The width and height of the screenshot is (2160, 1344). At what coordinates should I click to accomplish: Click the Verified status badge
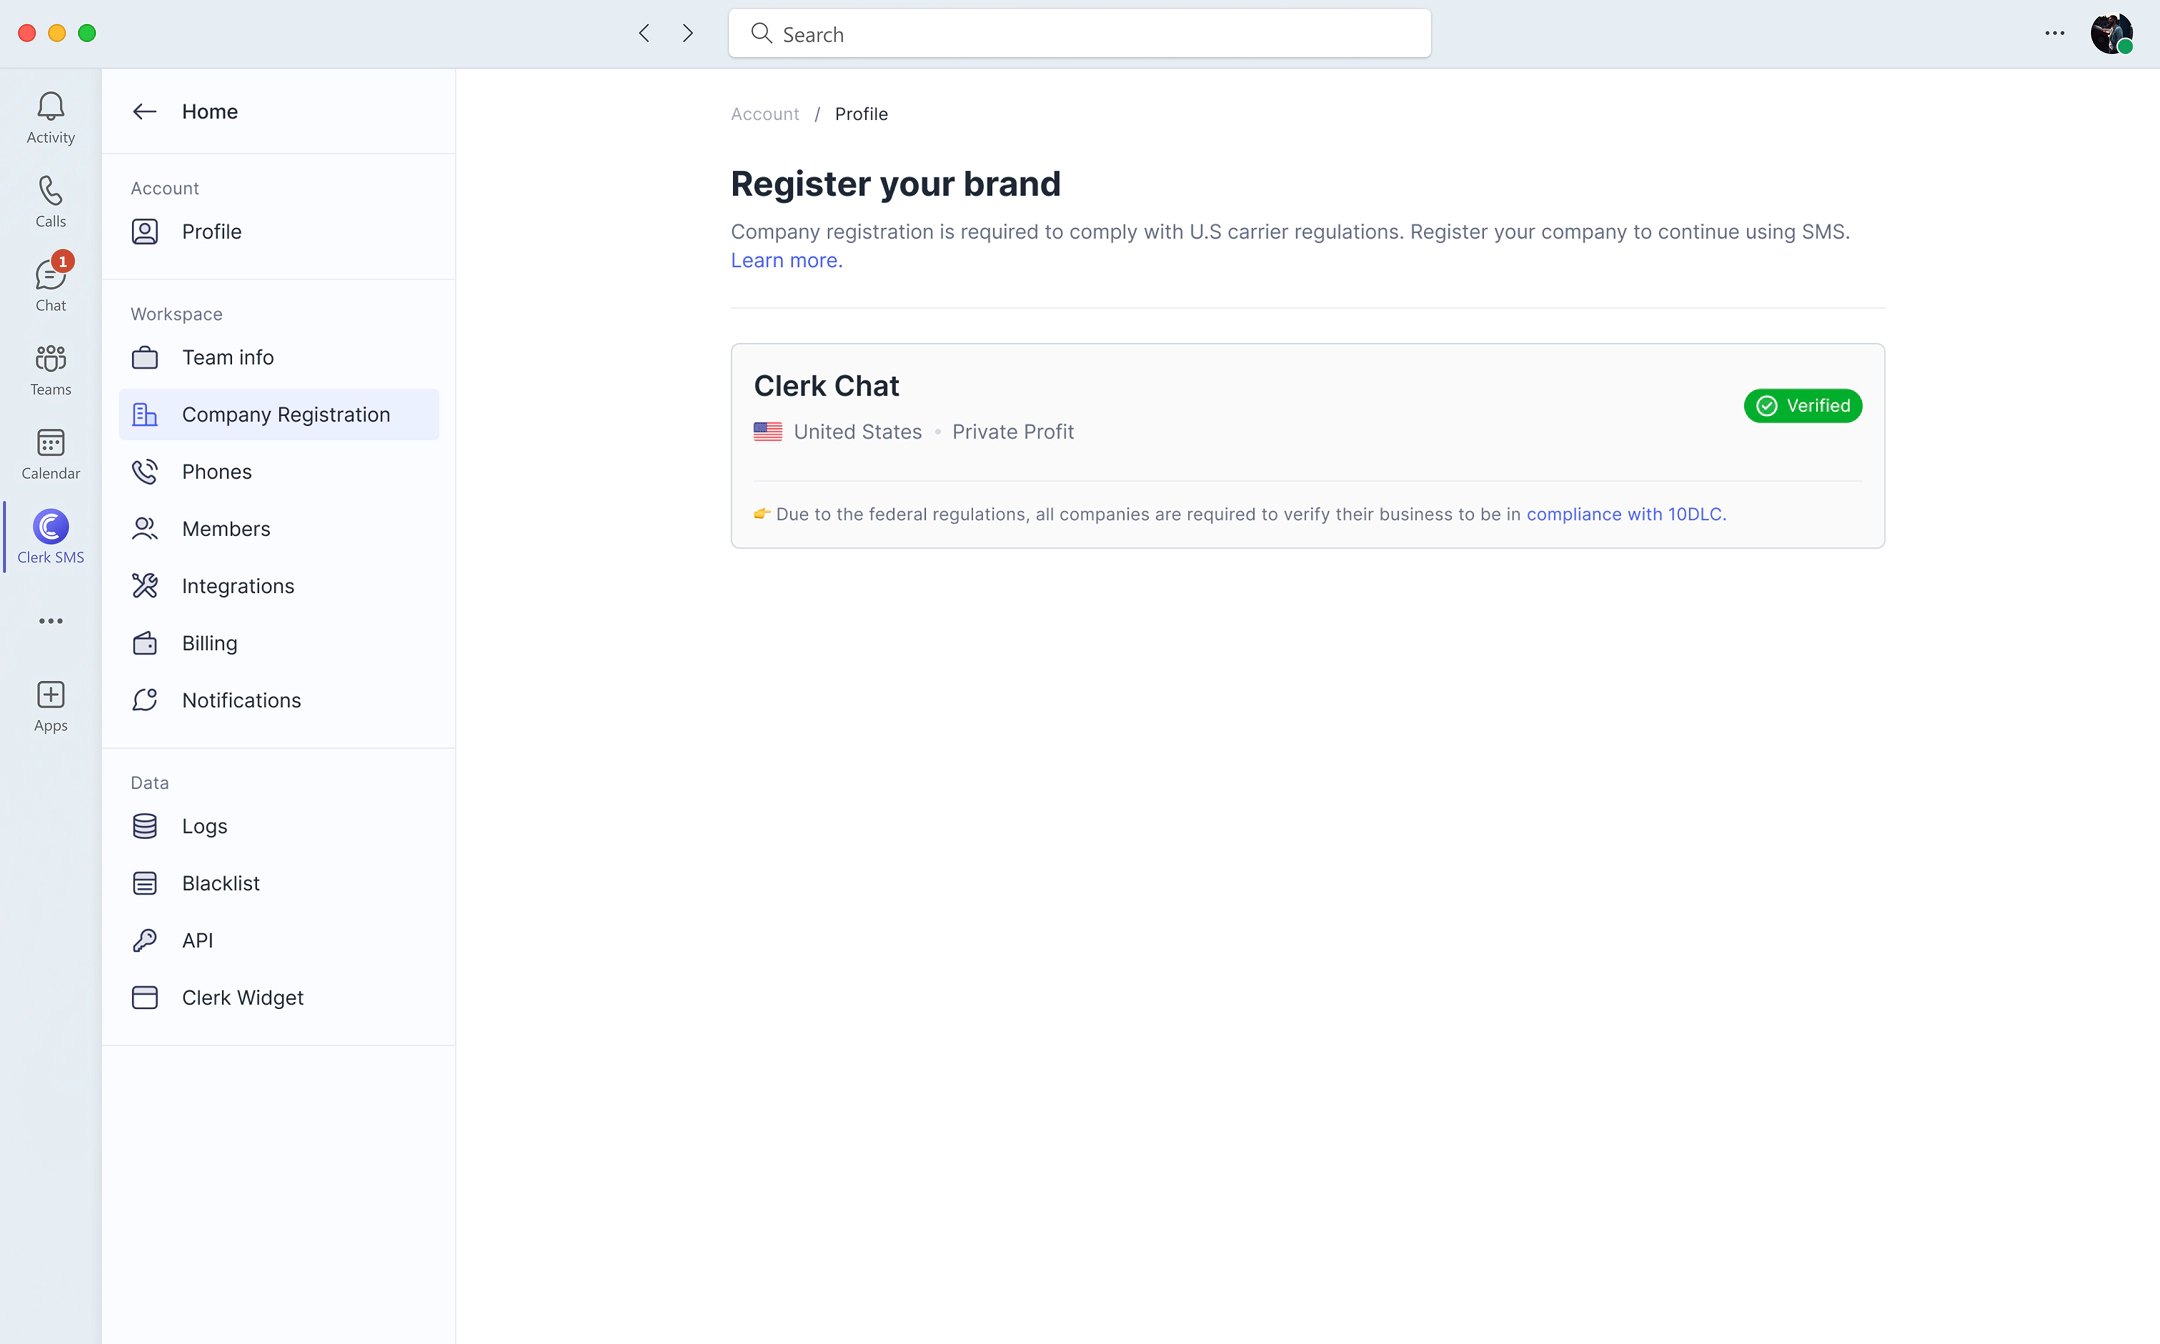(1803, 406)
